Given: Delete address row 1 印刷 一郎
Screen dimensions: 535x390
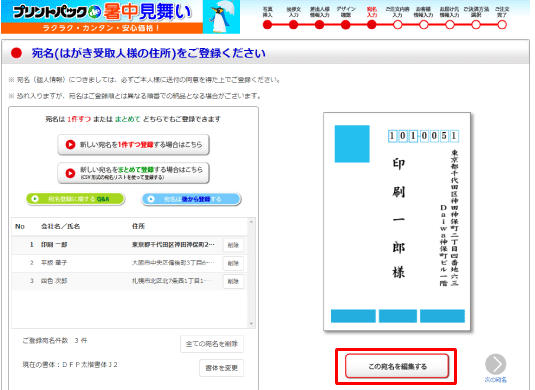Looking at the screenshot, I should (233, 245).
